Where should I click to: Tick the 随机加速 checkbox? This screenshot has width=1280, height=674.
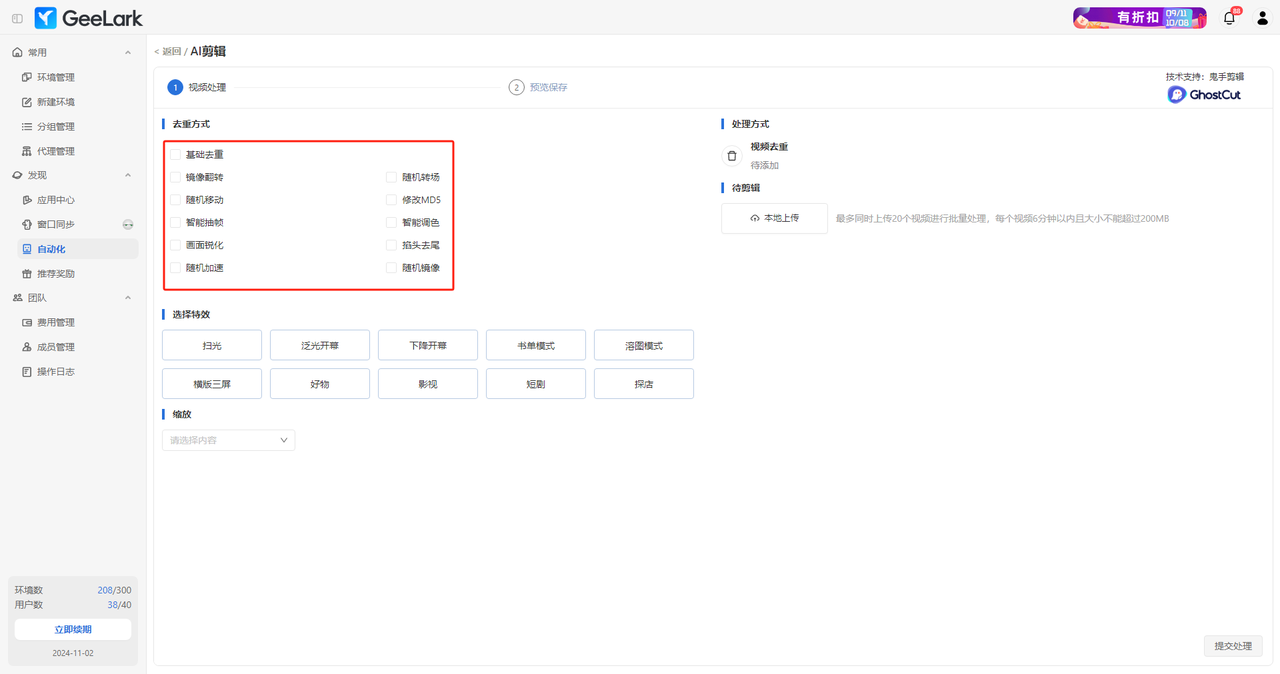coord(176,268)
